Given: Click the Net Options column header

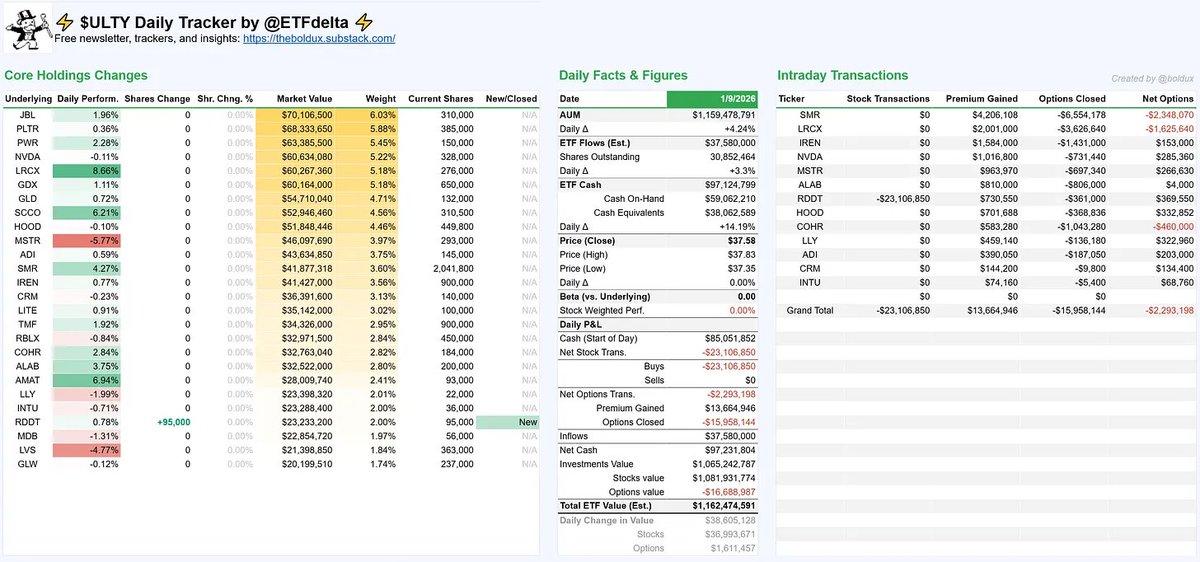Looking at the screenshot, I should (1168, 99).
